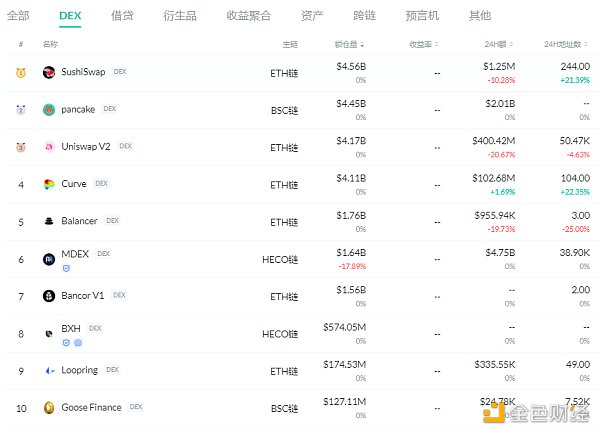The width and height of the screenshot is (600, 434).
Task: Click the Curve logo icon
Action: tap(49, 184)
